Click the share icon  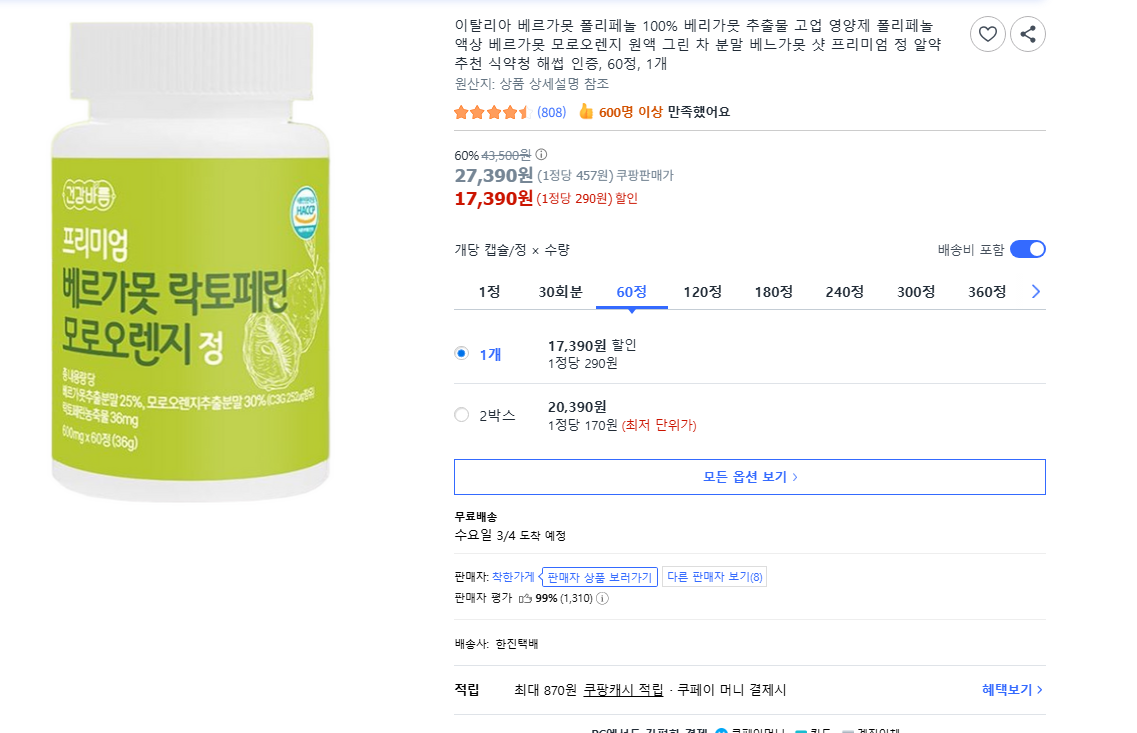click(x=1028, y=35)
